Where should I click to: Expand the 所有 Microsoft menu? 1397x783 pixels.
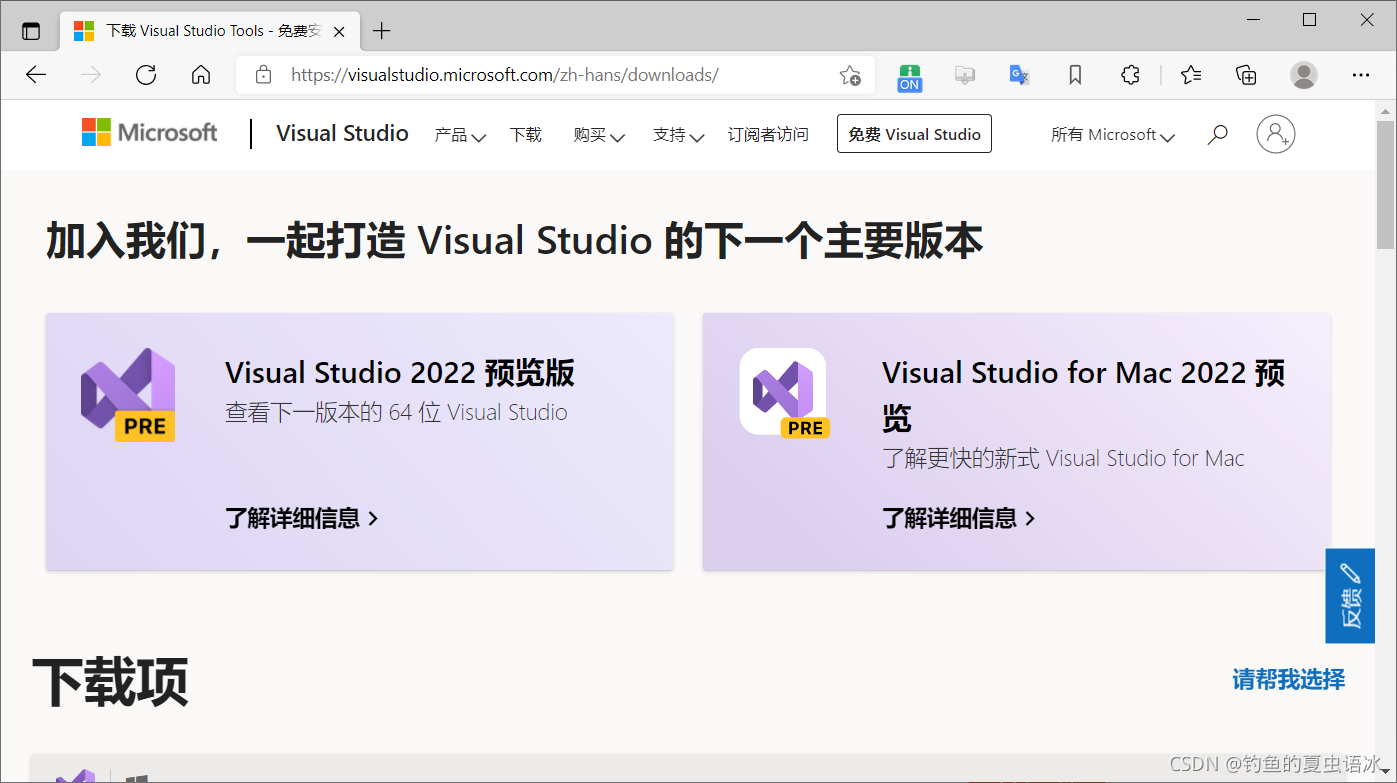coord(1113,135)
